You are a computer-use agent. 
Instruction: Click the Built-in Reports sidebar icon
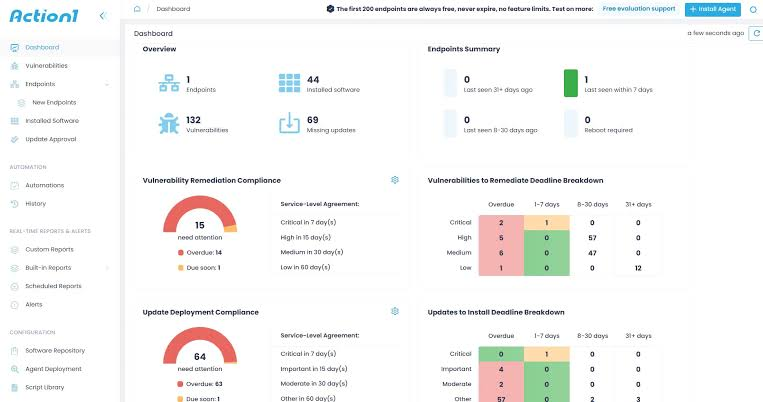[x=15, y=268]
